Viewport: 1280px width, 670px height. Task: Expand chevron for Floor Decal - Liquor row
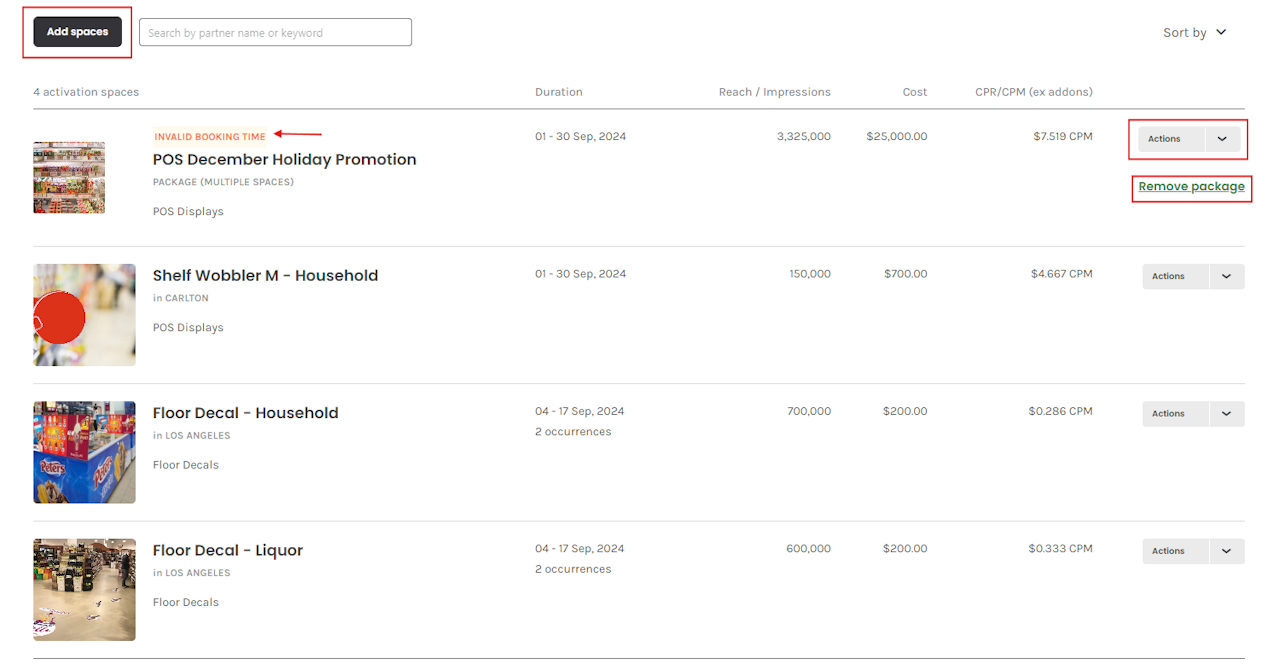(x=1226, y=551)
